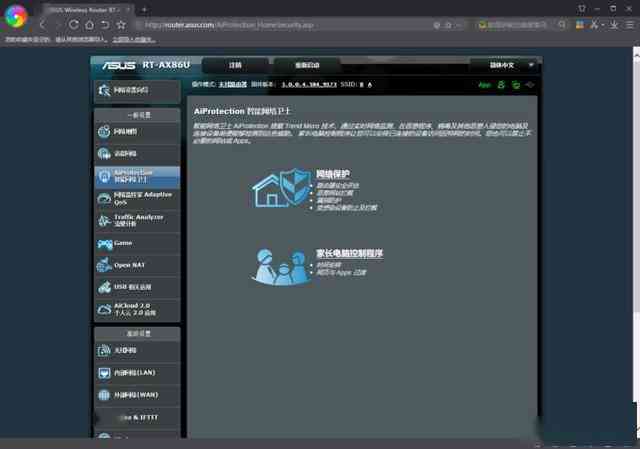This screenshot has width=640, height=449.
Task: Open USB Application in the sidebar
Action: coord(137,287)
